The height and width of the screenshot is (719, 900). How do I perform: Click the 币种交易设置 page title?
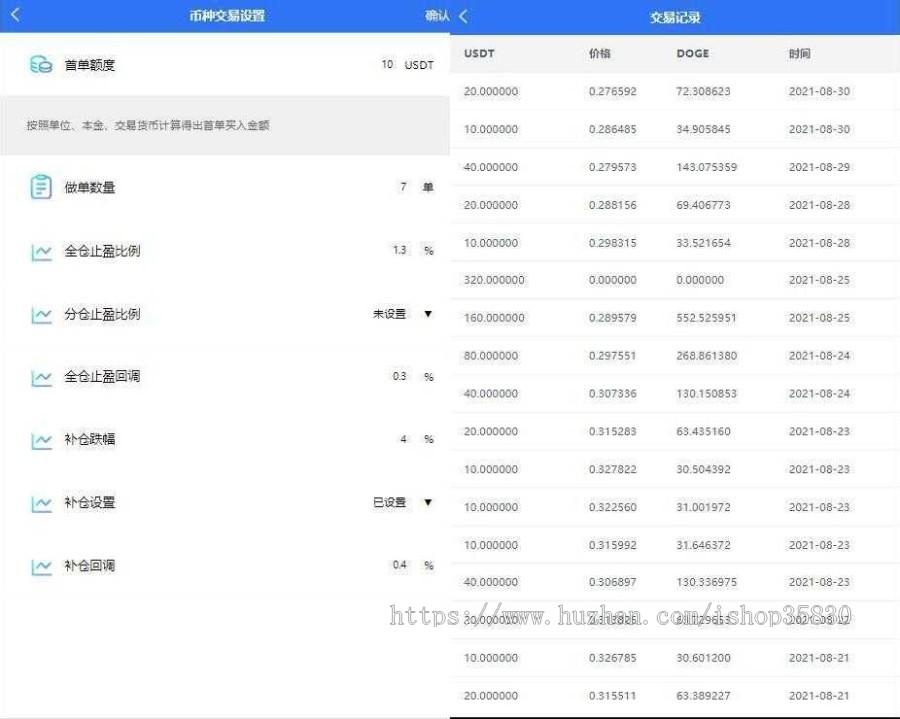227,15
